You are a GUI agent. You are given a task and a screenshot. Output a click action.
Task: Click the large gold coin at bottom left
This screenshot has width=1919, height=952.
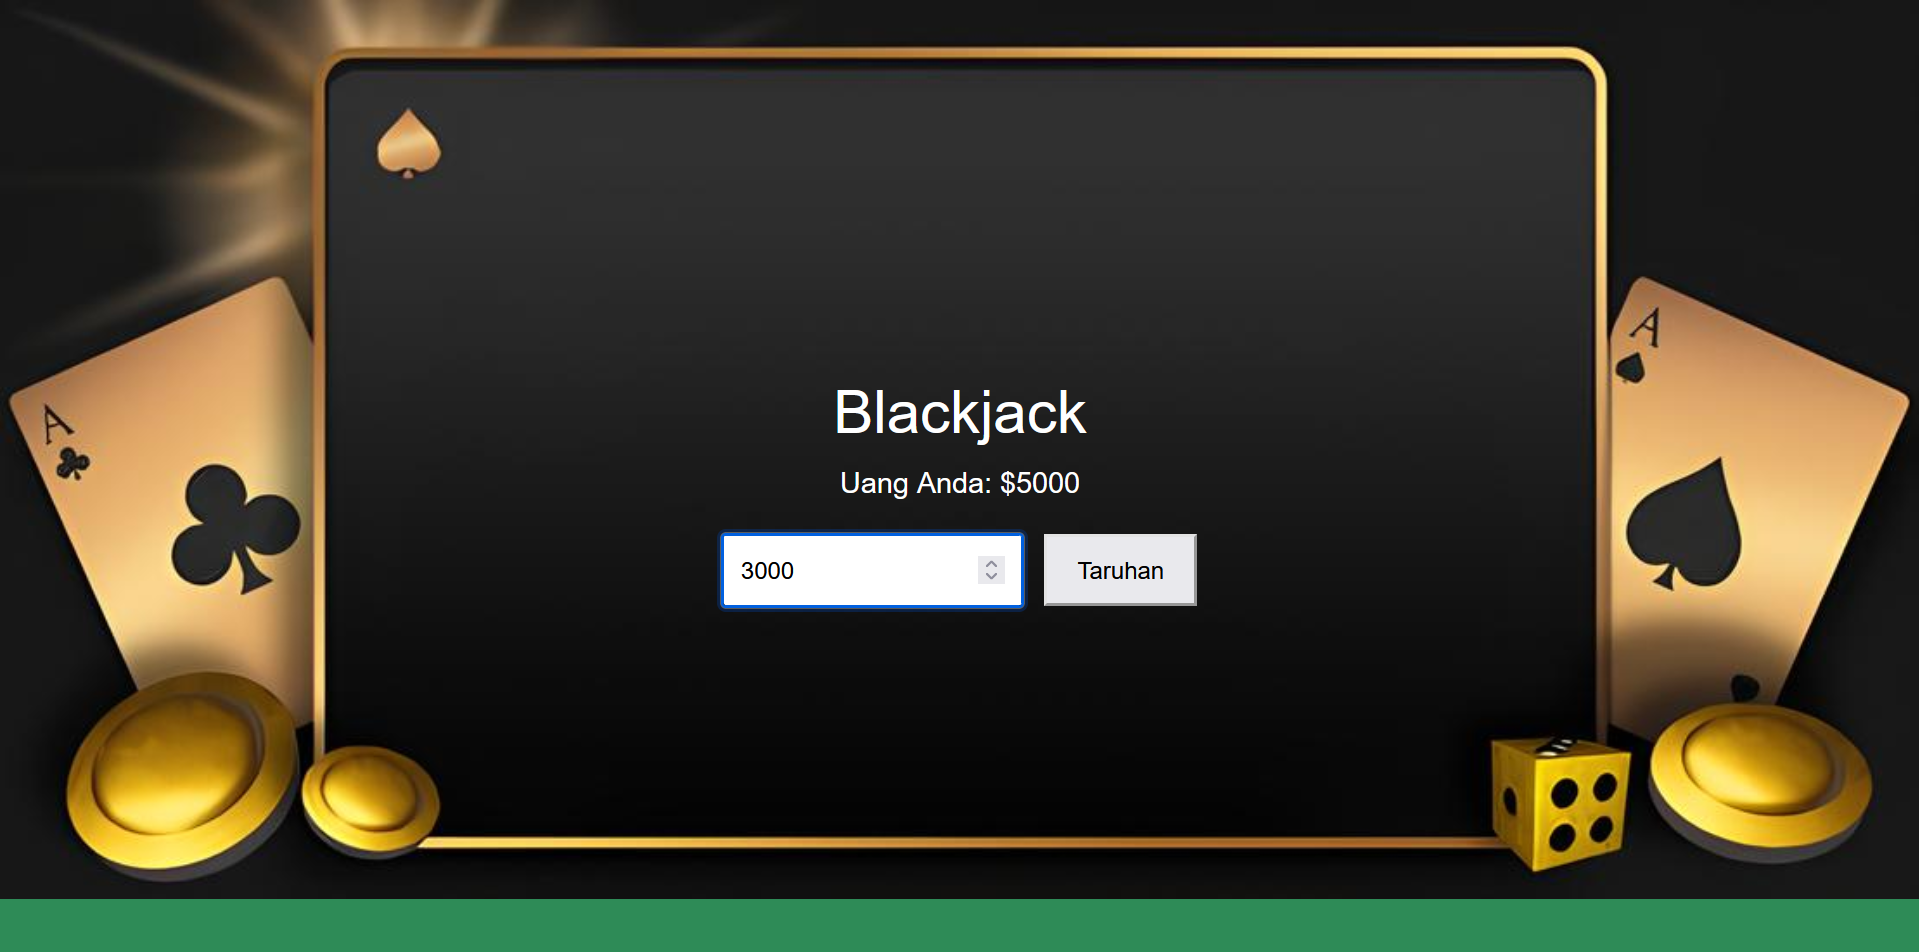pos(181,773)
